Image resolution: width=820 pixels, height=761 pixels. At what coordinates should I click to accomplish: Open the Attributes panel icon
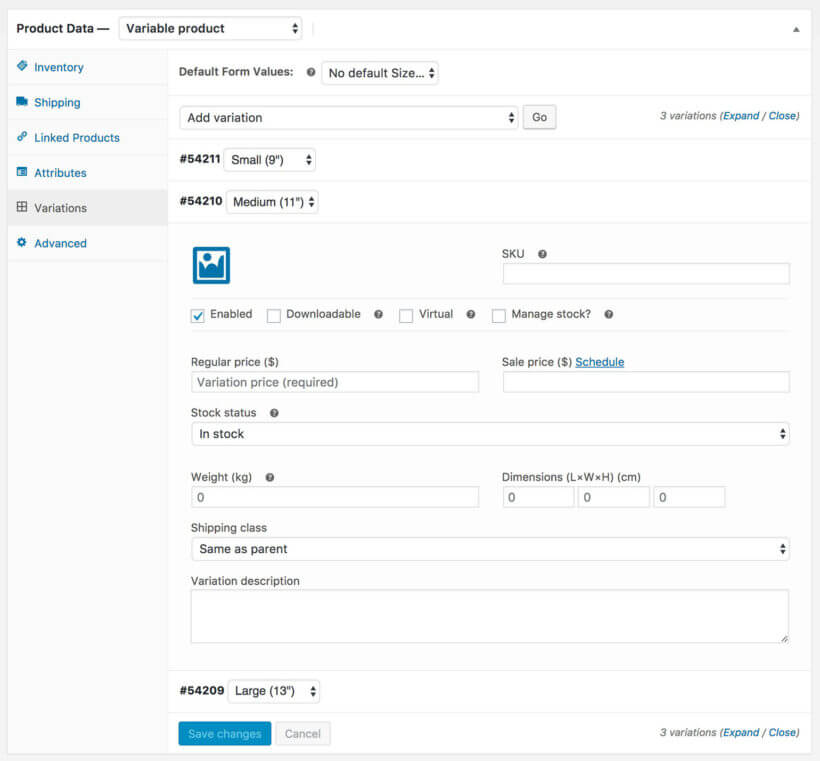tap(22, 172)
